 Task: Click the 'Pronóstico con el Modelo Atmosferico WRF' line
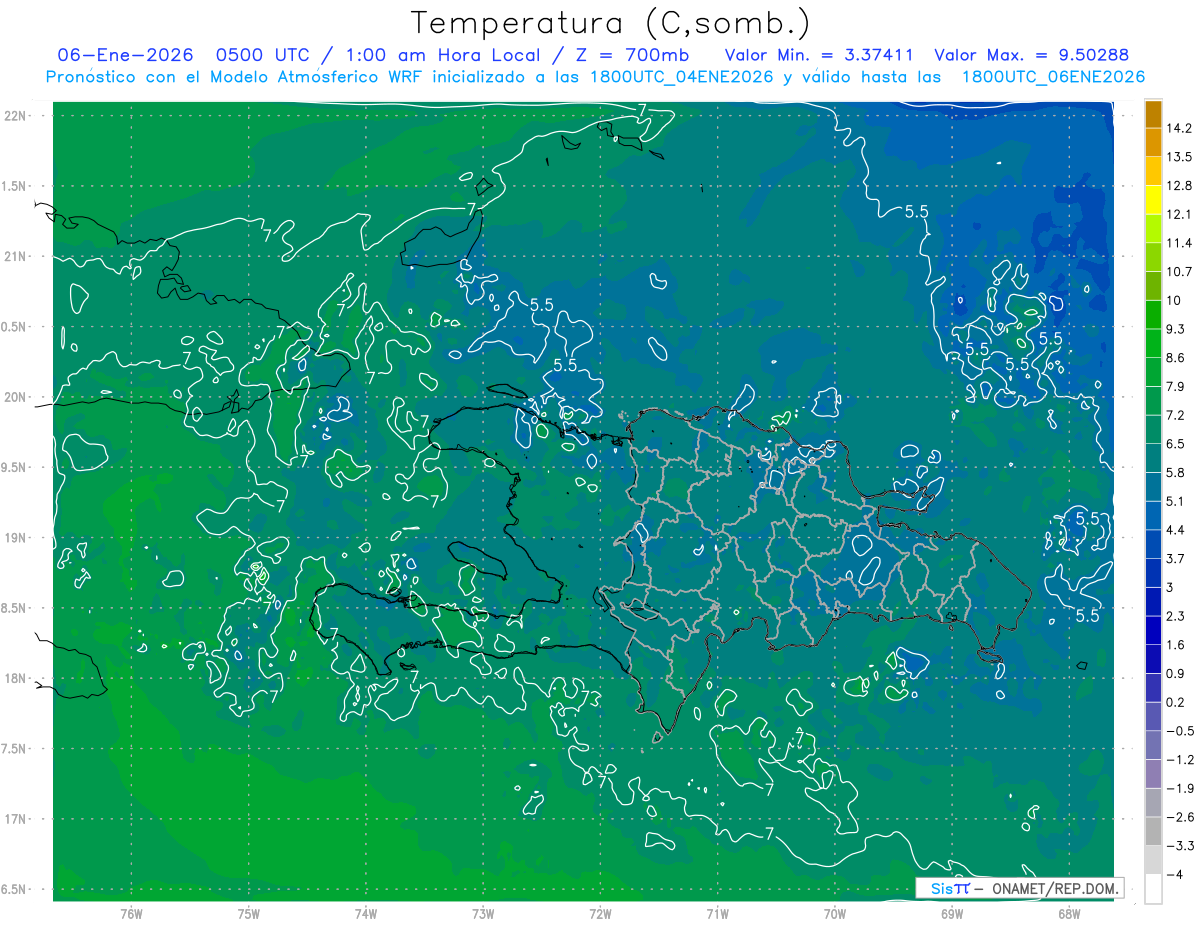coord(596,77)
